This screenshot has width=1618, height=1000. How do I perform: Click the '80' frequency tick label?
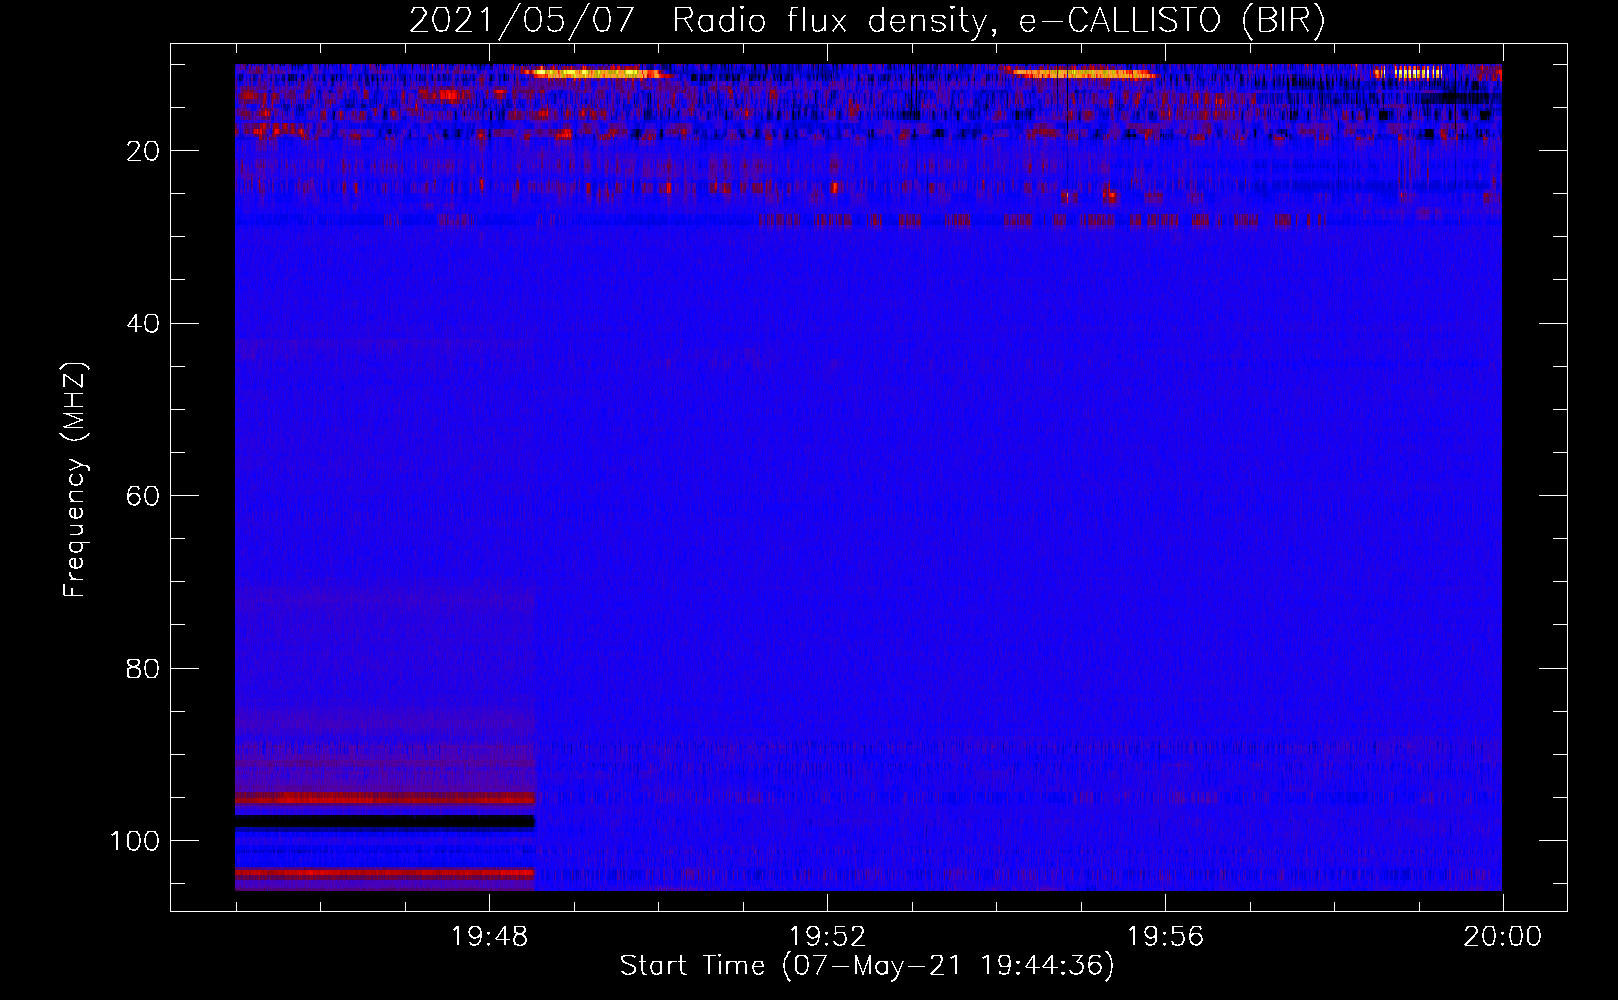(143, 668)
